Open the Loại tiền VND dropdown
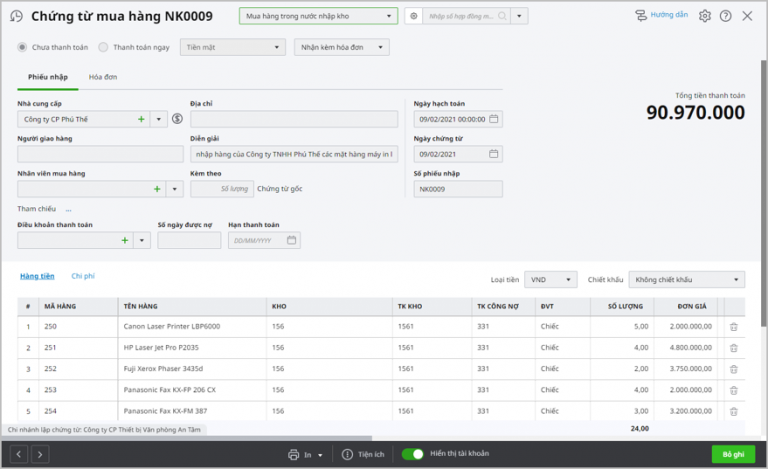The image size is (768, 469). point(551,280)
